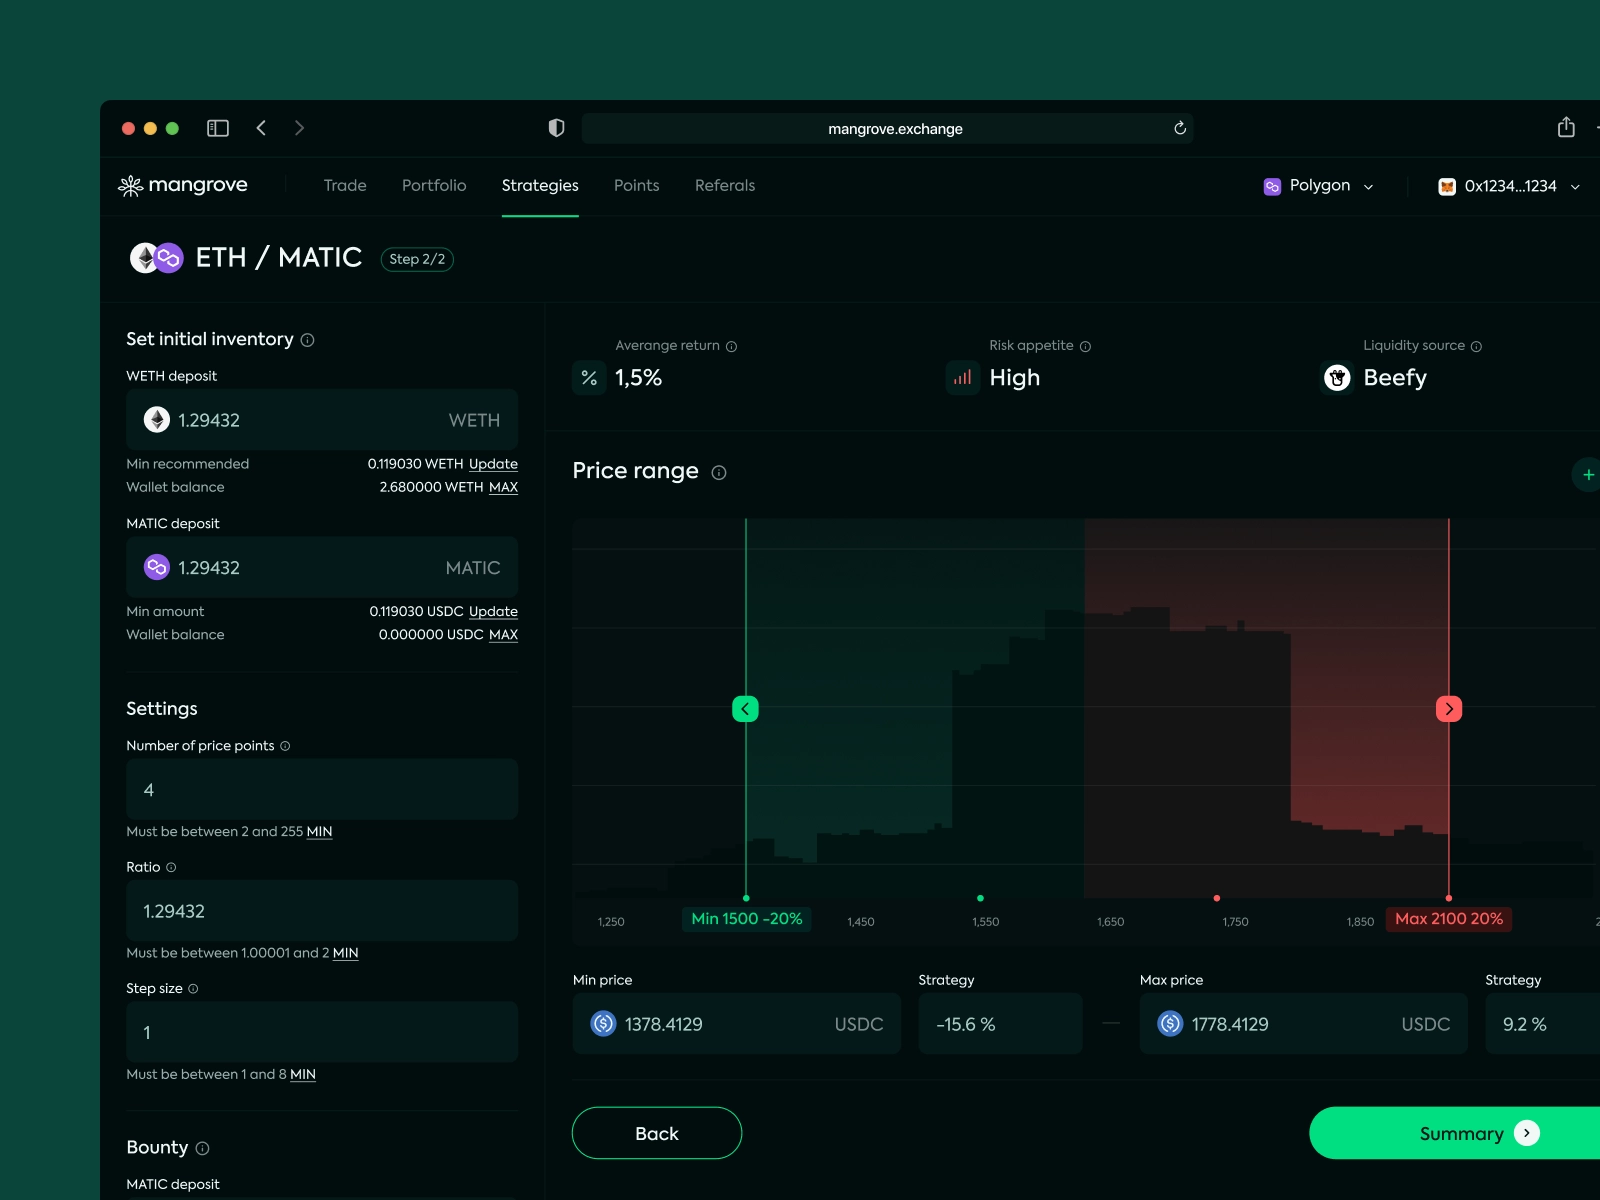Open info icon next to Bounty
1600x1200 pixels.
coord(202,1148)
